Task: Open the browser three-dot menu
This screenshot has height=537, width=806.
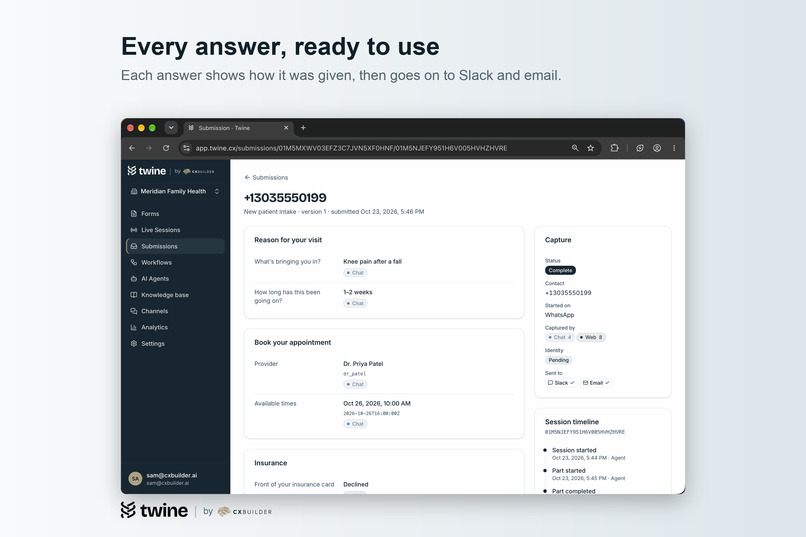Action: pos(674,148)
